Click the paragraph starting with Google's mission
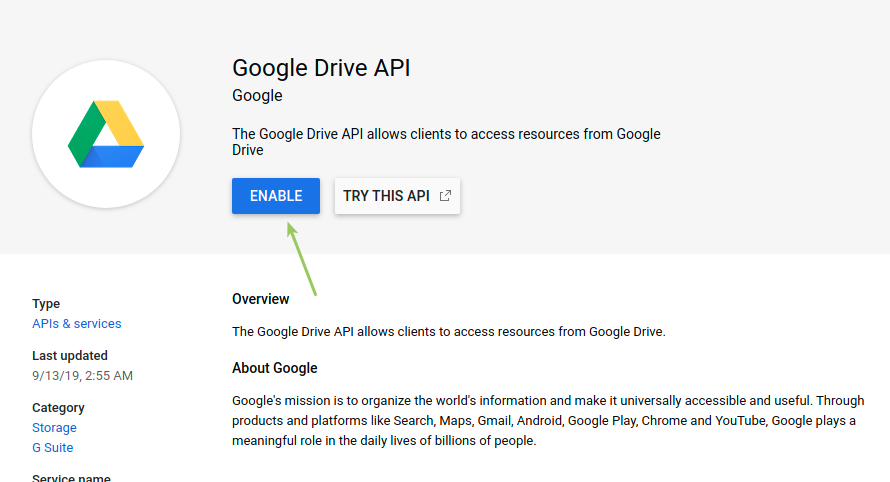The height and width of the screenshot is (482, 890). click(548, 421)
